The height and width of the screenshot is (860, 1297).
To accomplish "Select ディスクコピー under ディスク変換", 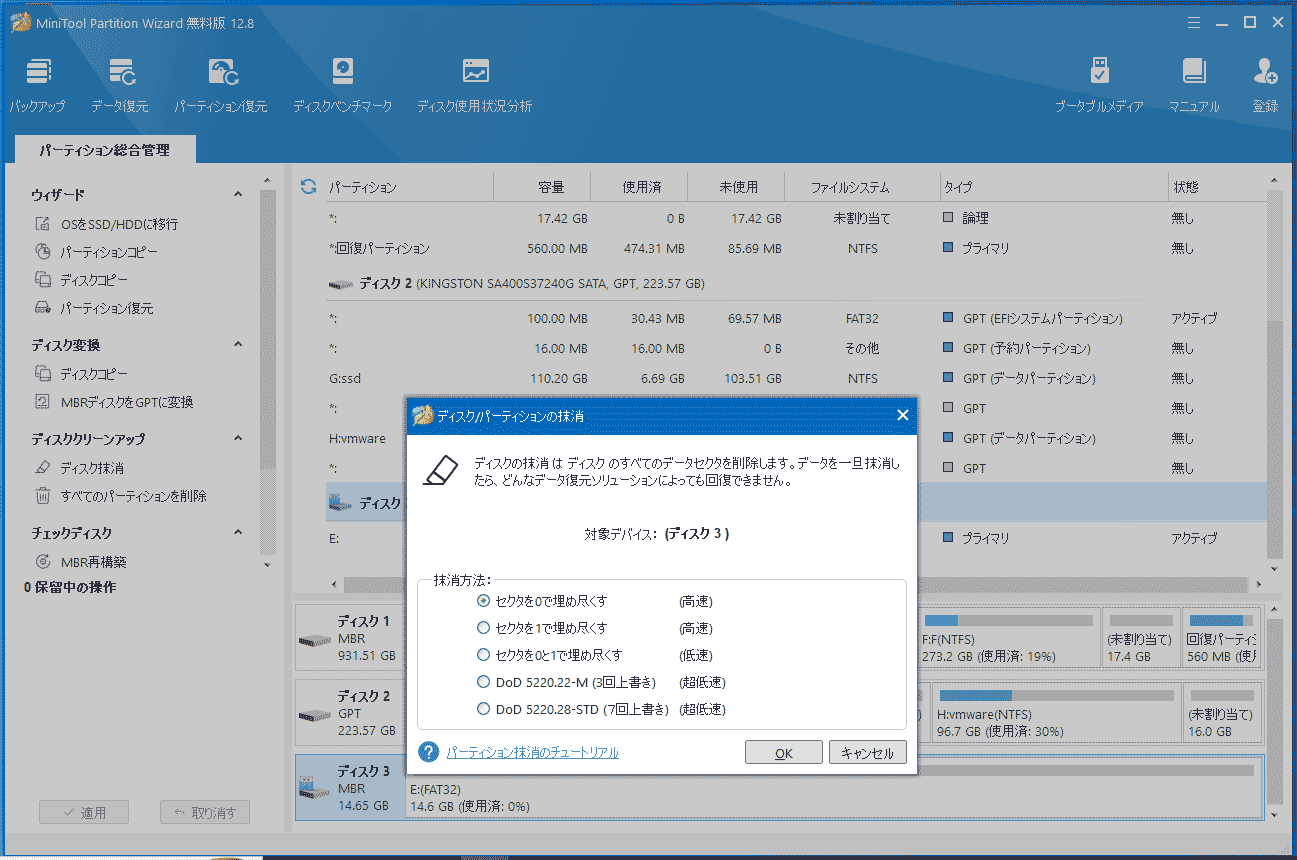I will pos(82,374).
